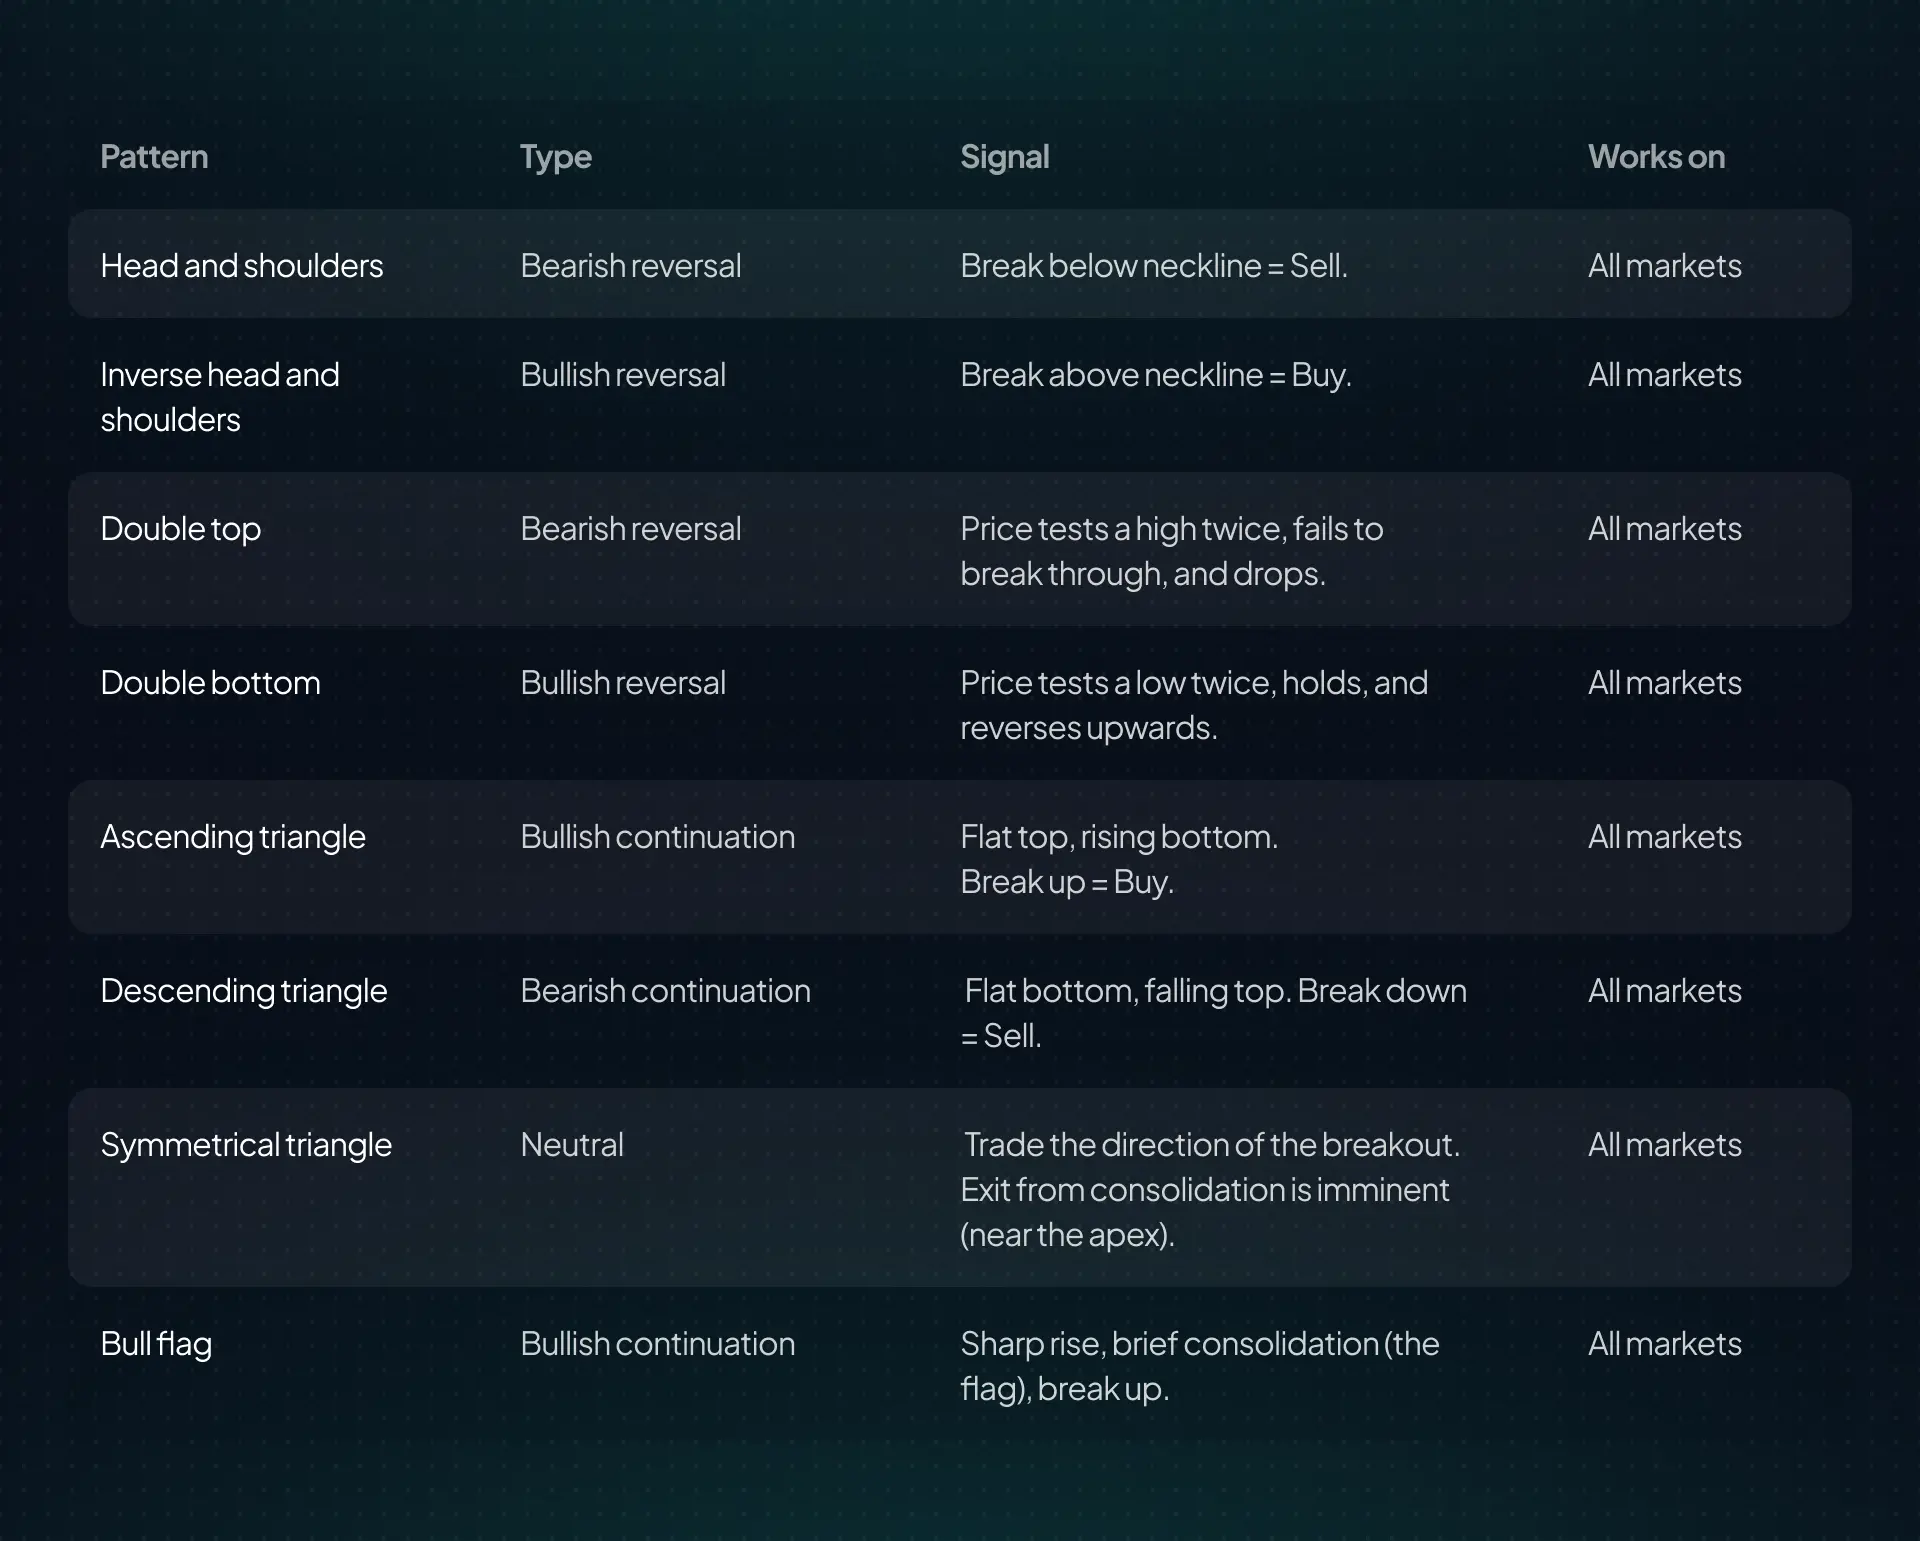1920x1541 pixels.
Task: Click the Pattern column header
Action: coord(154,157)
